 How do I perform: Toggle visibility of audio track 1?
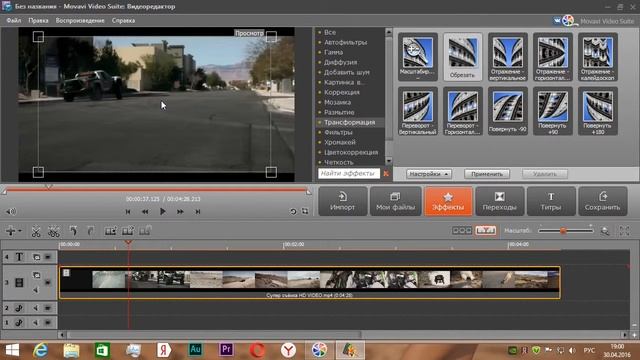pyautogui.click(x=48, y=322)
